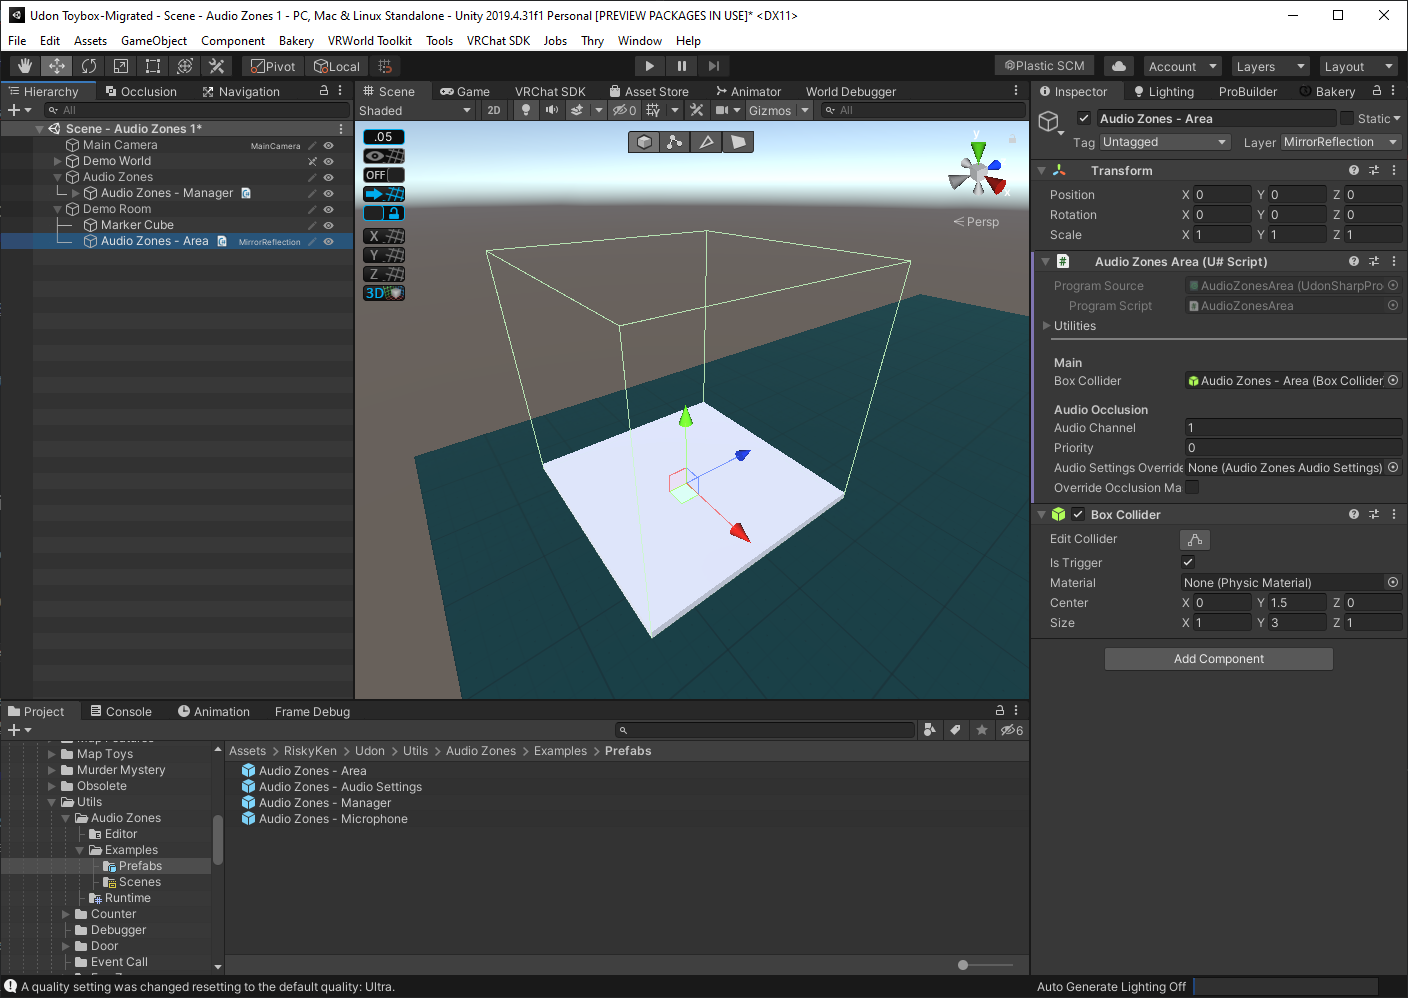Open cloud services icon

1119,66
